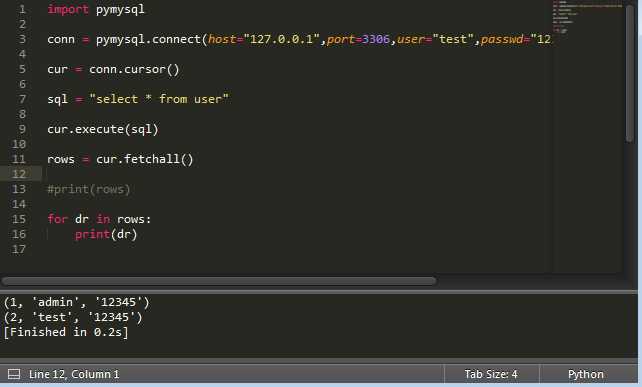Open the Python syntax selector

585,374
